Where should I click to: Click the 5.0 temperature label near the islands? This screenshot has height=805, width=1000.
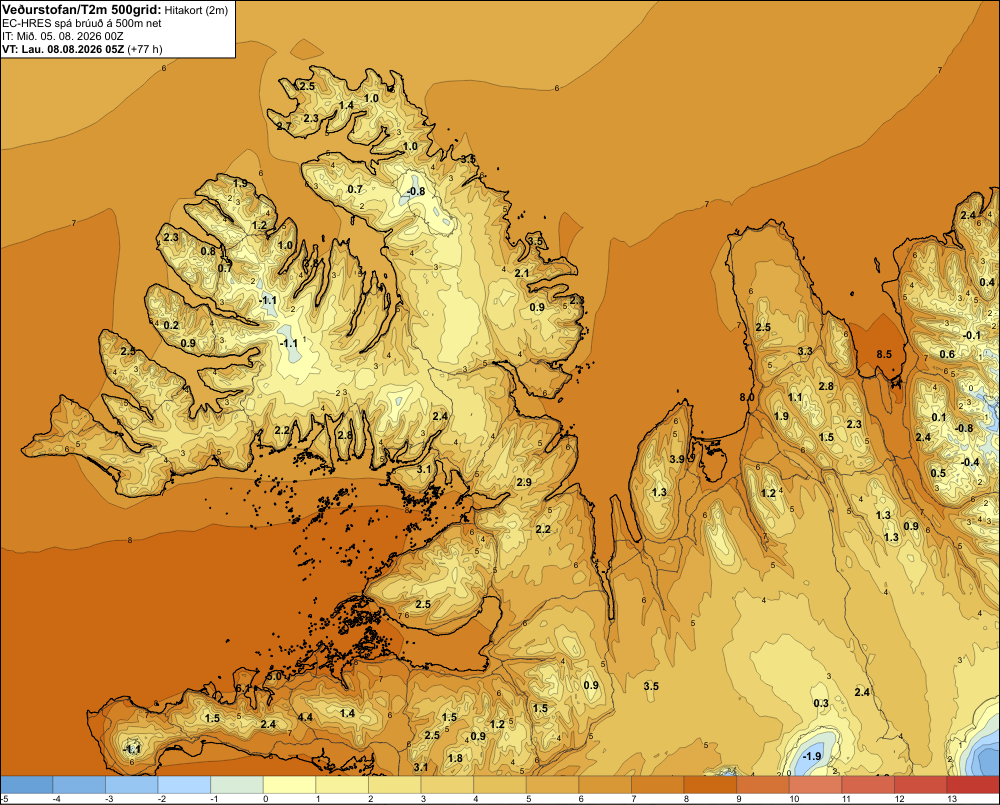point(274,676)
